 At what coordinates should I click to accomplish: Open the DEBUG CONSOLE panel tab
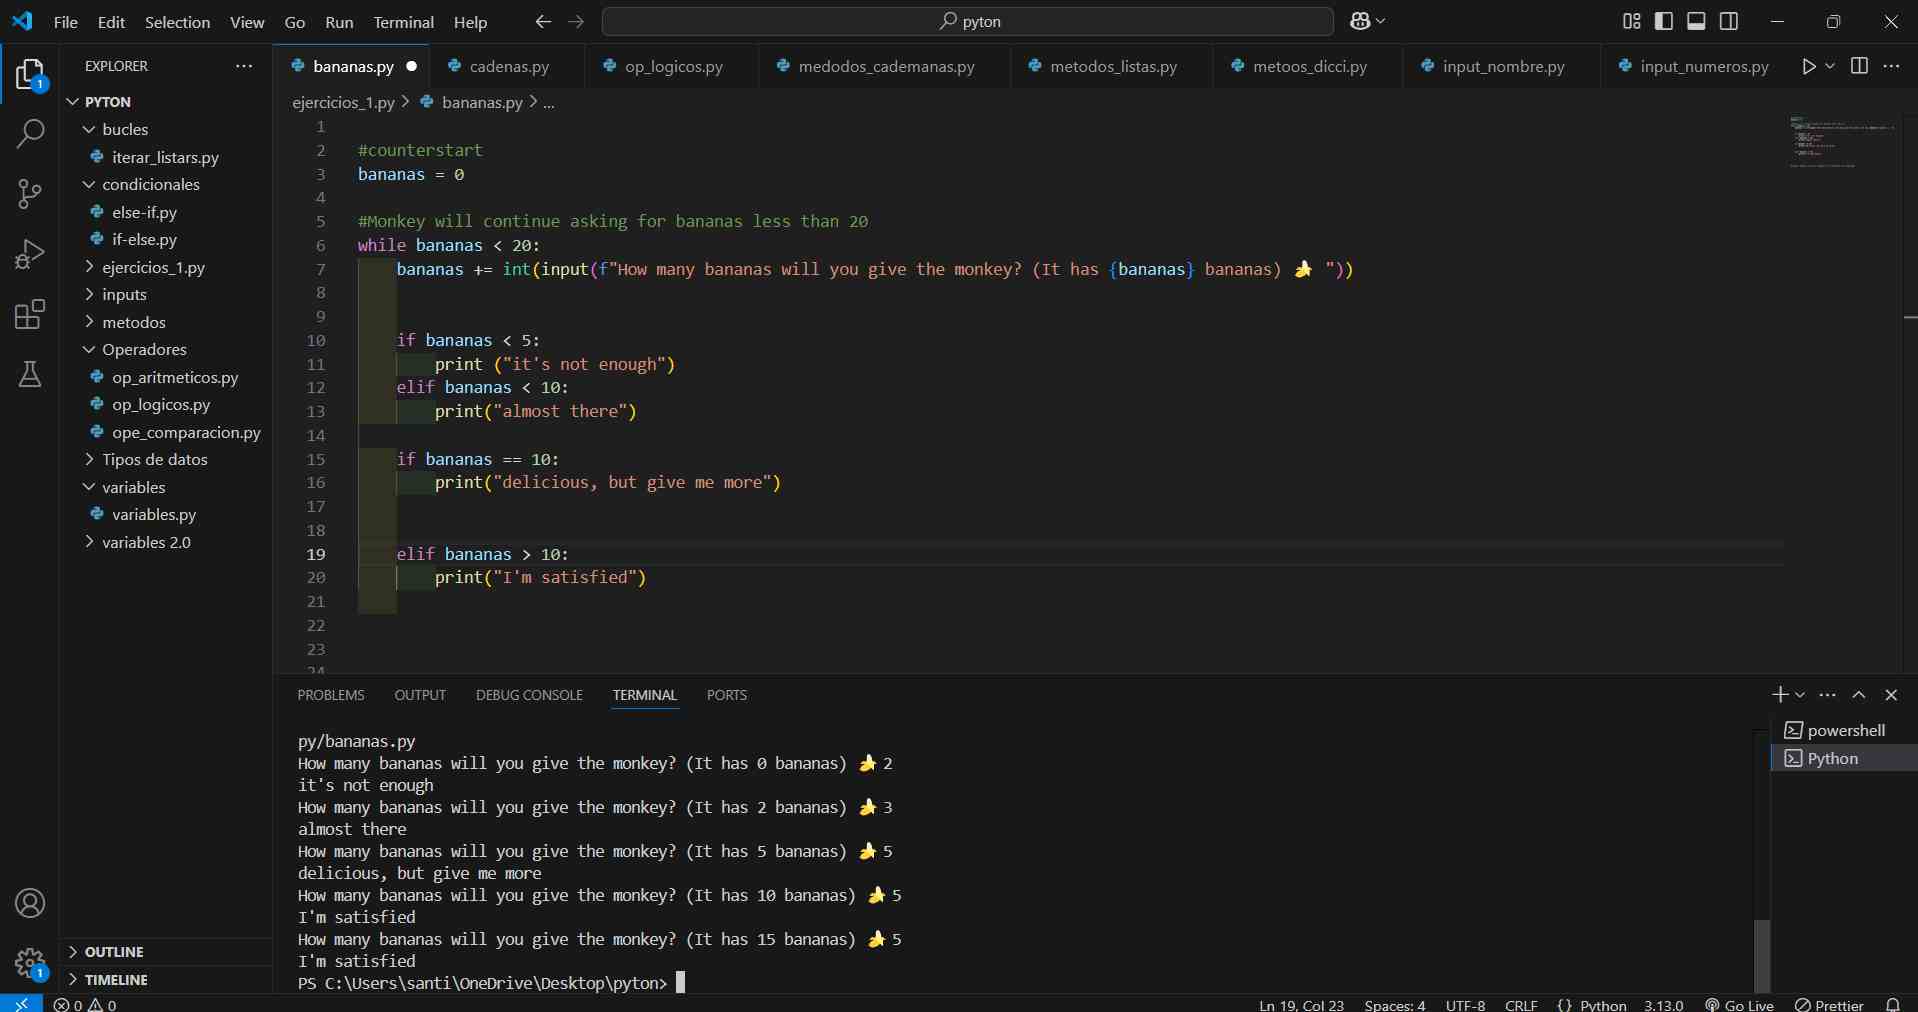(x=529, y=695)
